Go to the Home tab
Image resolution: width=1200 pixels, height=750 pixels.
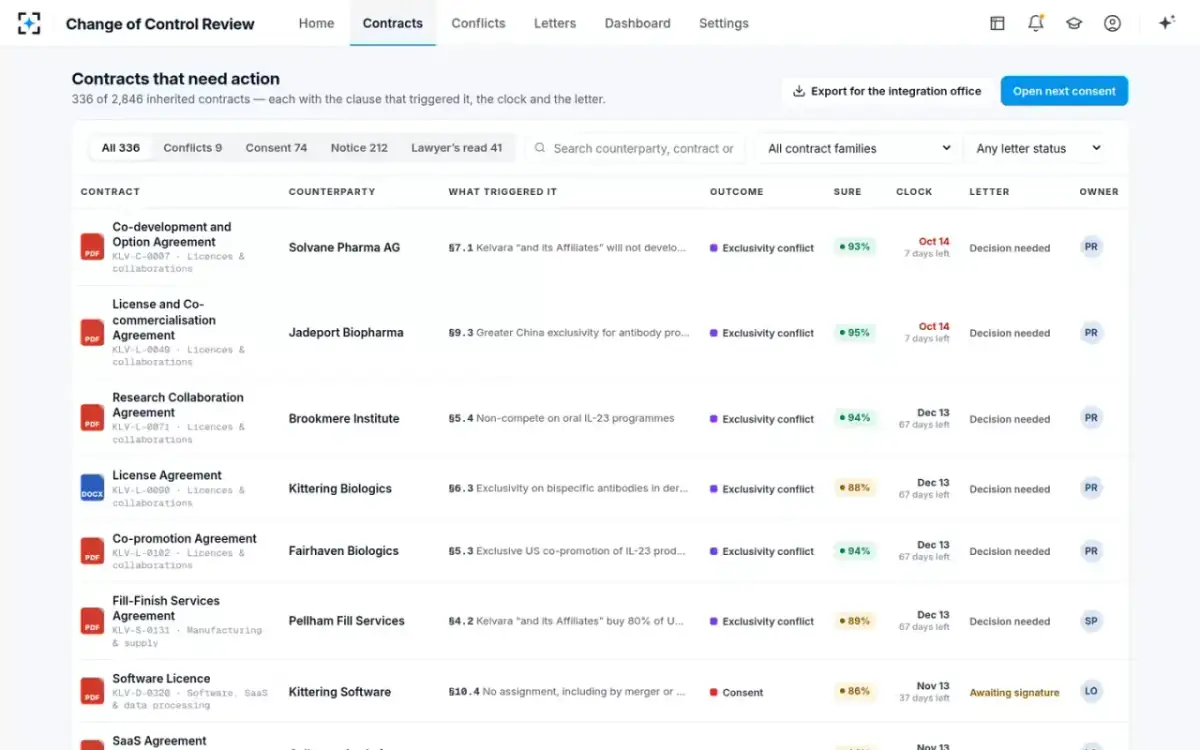[x=316, y=23]
